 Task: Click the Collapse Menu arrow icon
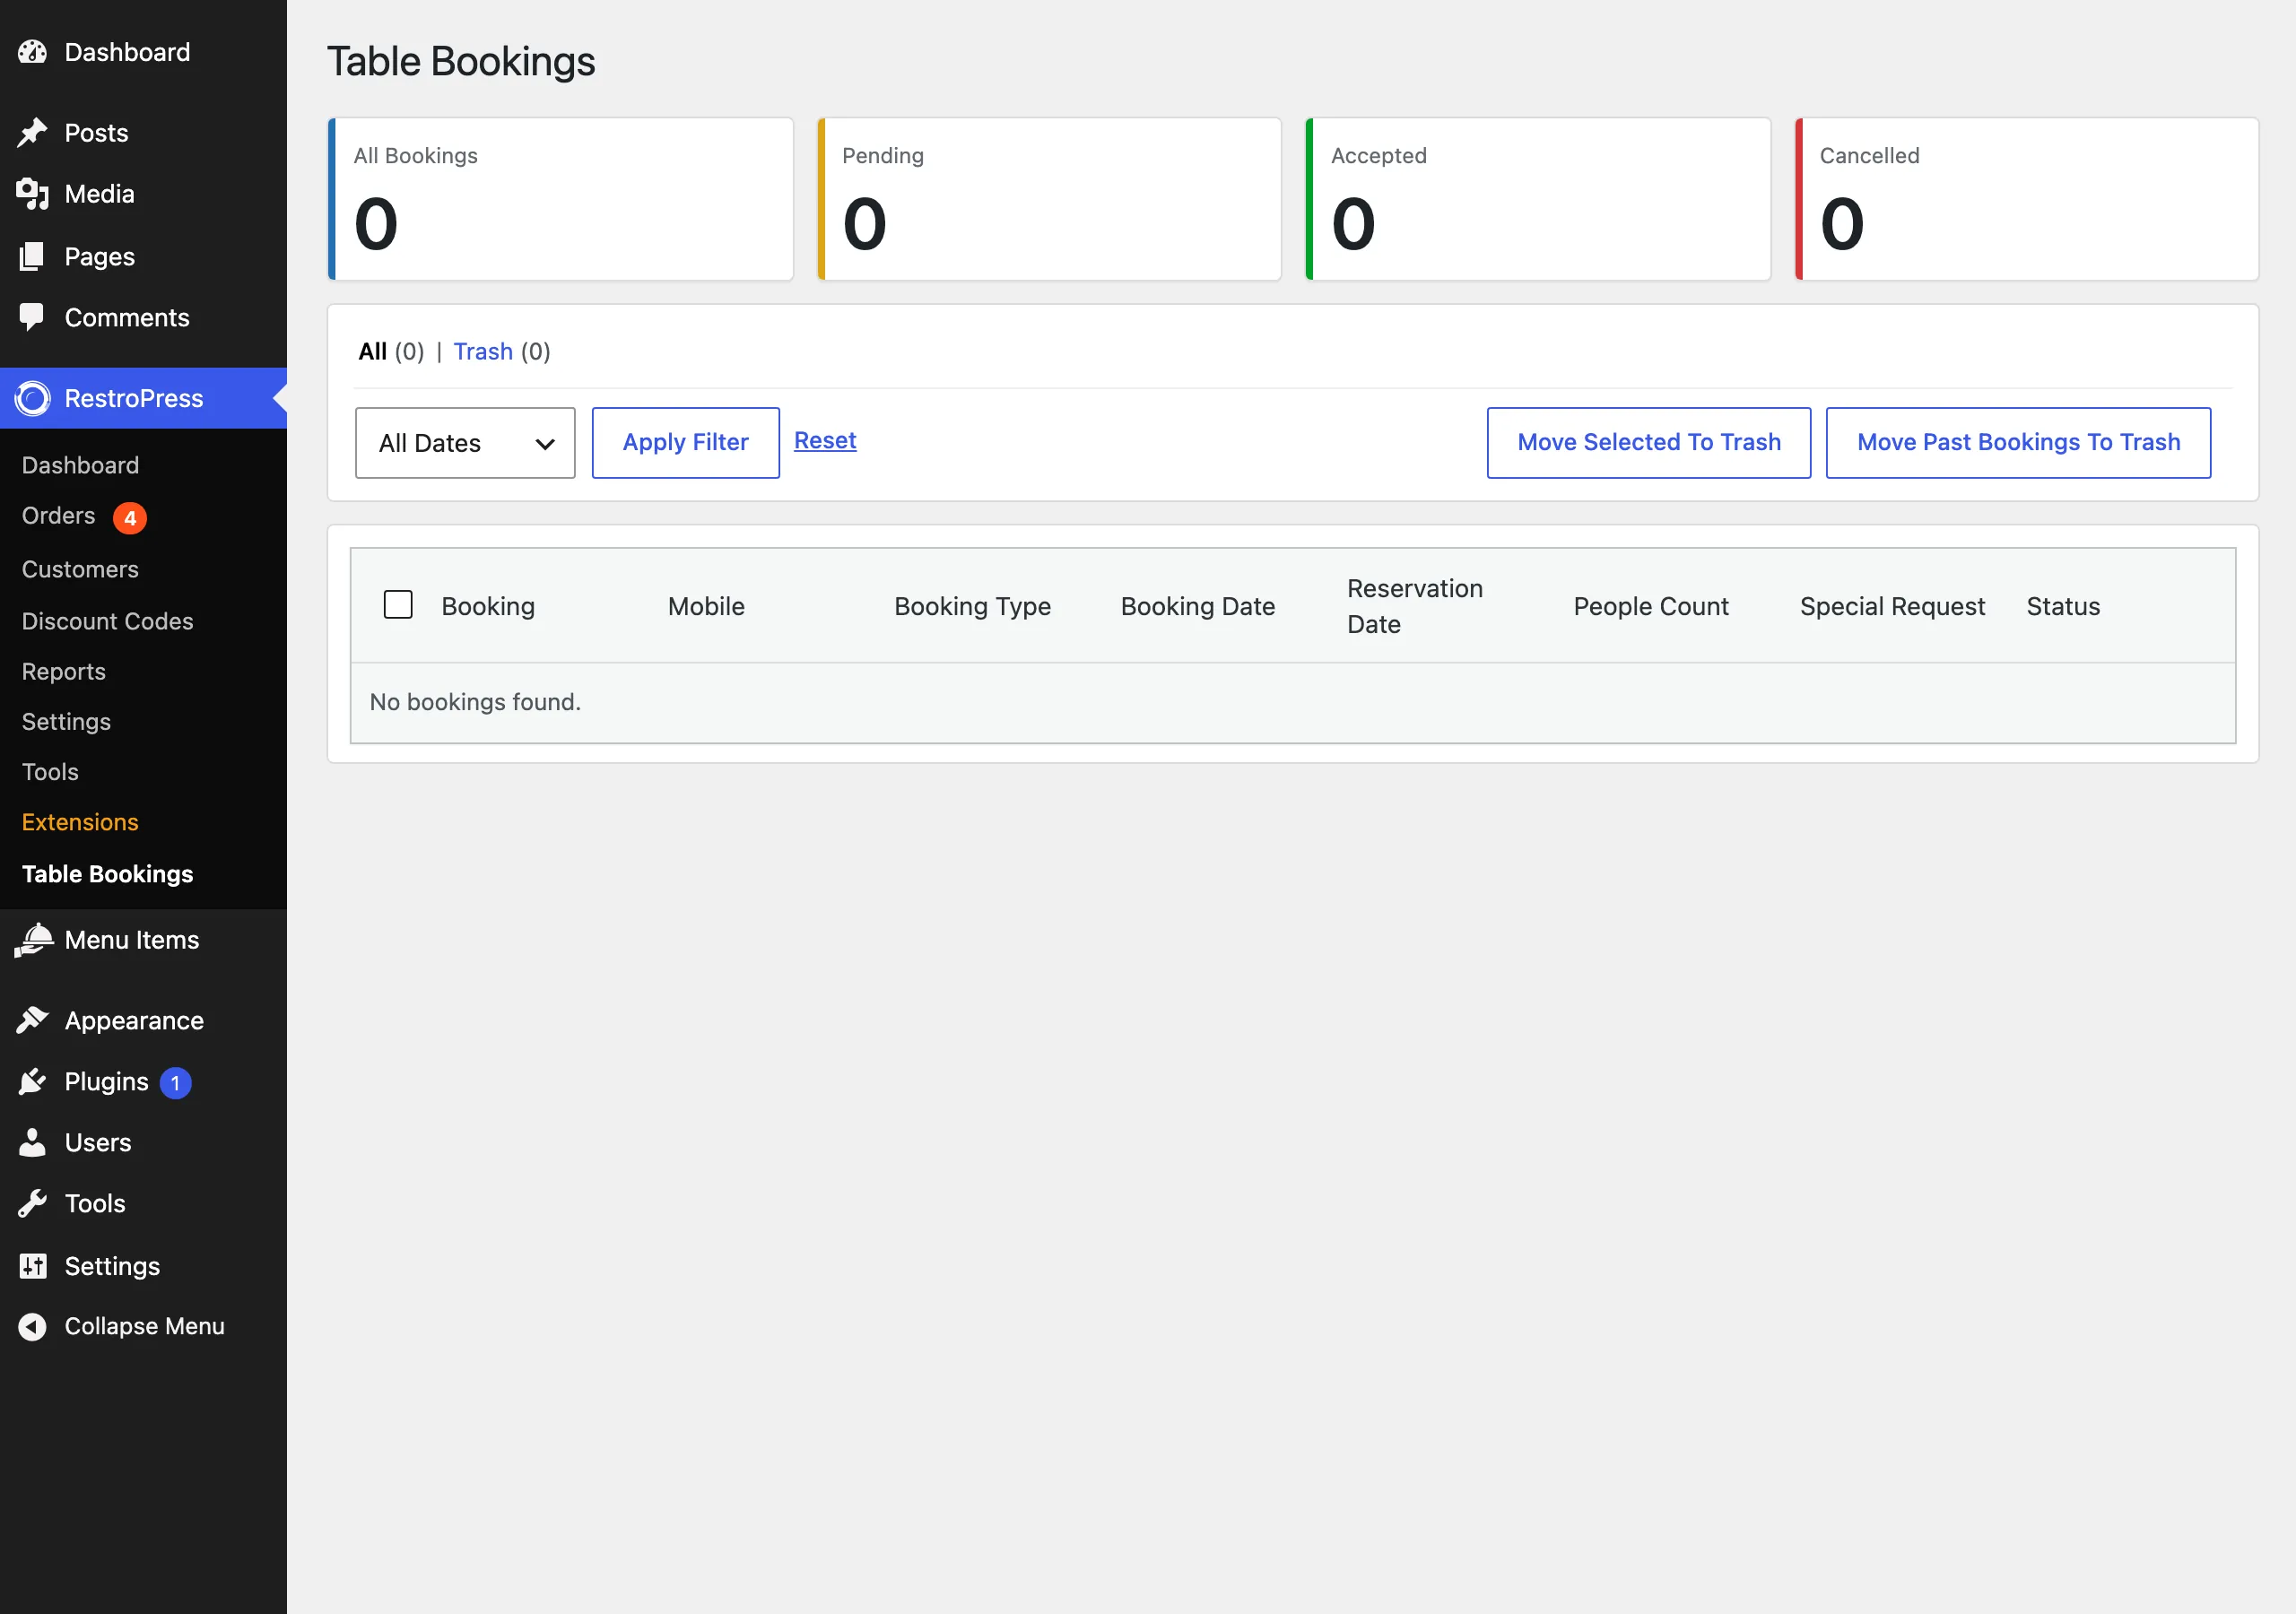(x=32, y=1326)
